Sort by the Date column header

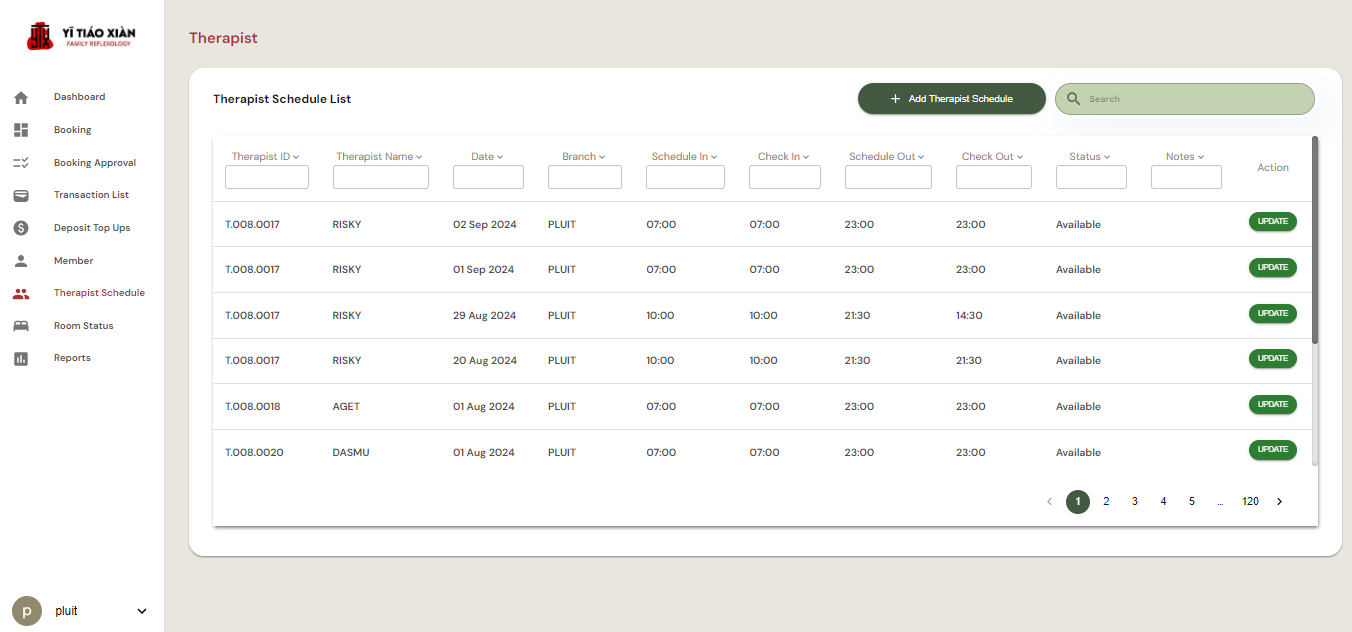pos(487,157)
